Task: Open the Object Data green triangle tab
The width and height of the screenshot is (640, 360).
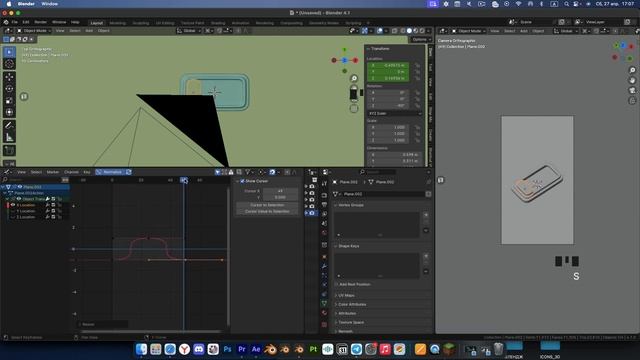Action: 324,303
